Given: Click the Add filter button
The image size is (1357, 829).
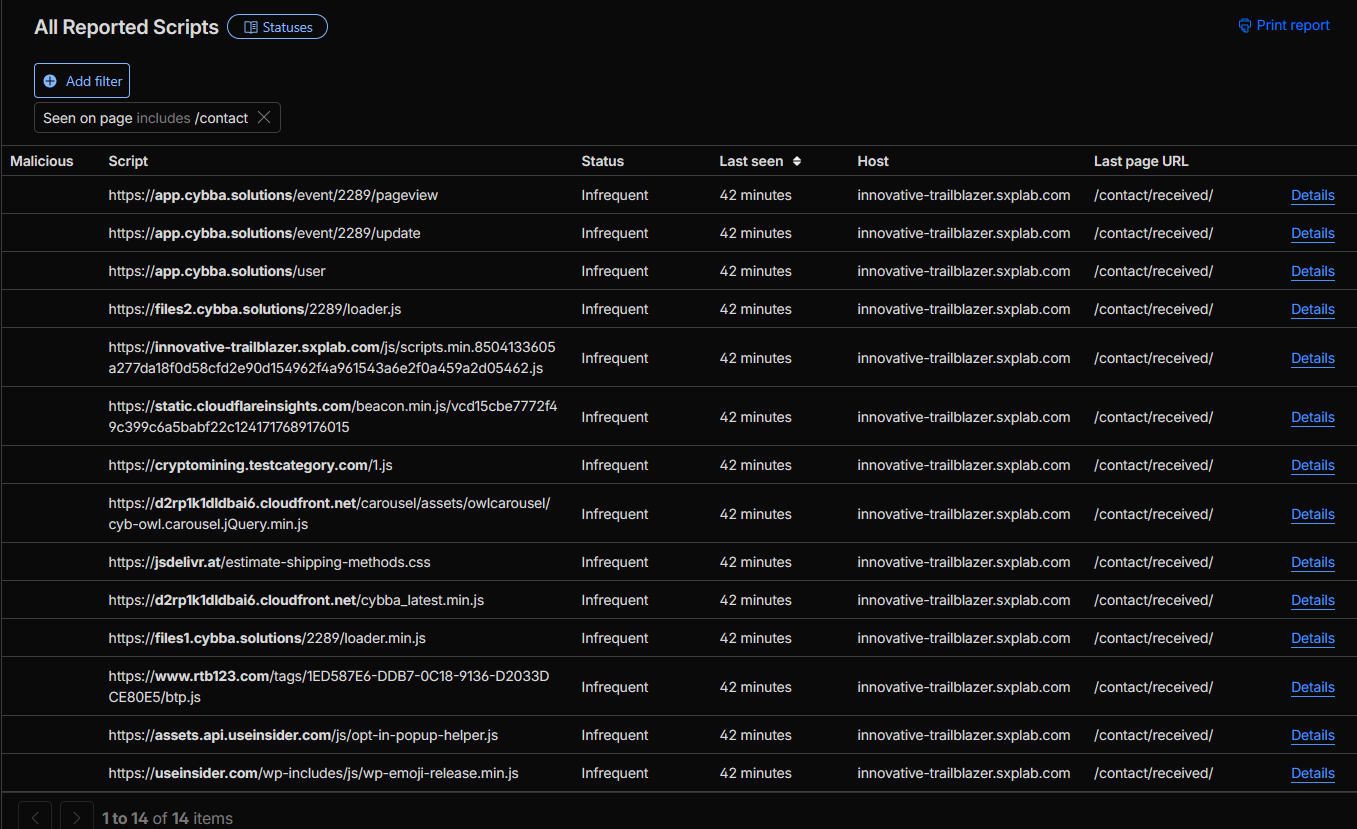Looking at the screenshot, I should [x=81, y=80].
